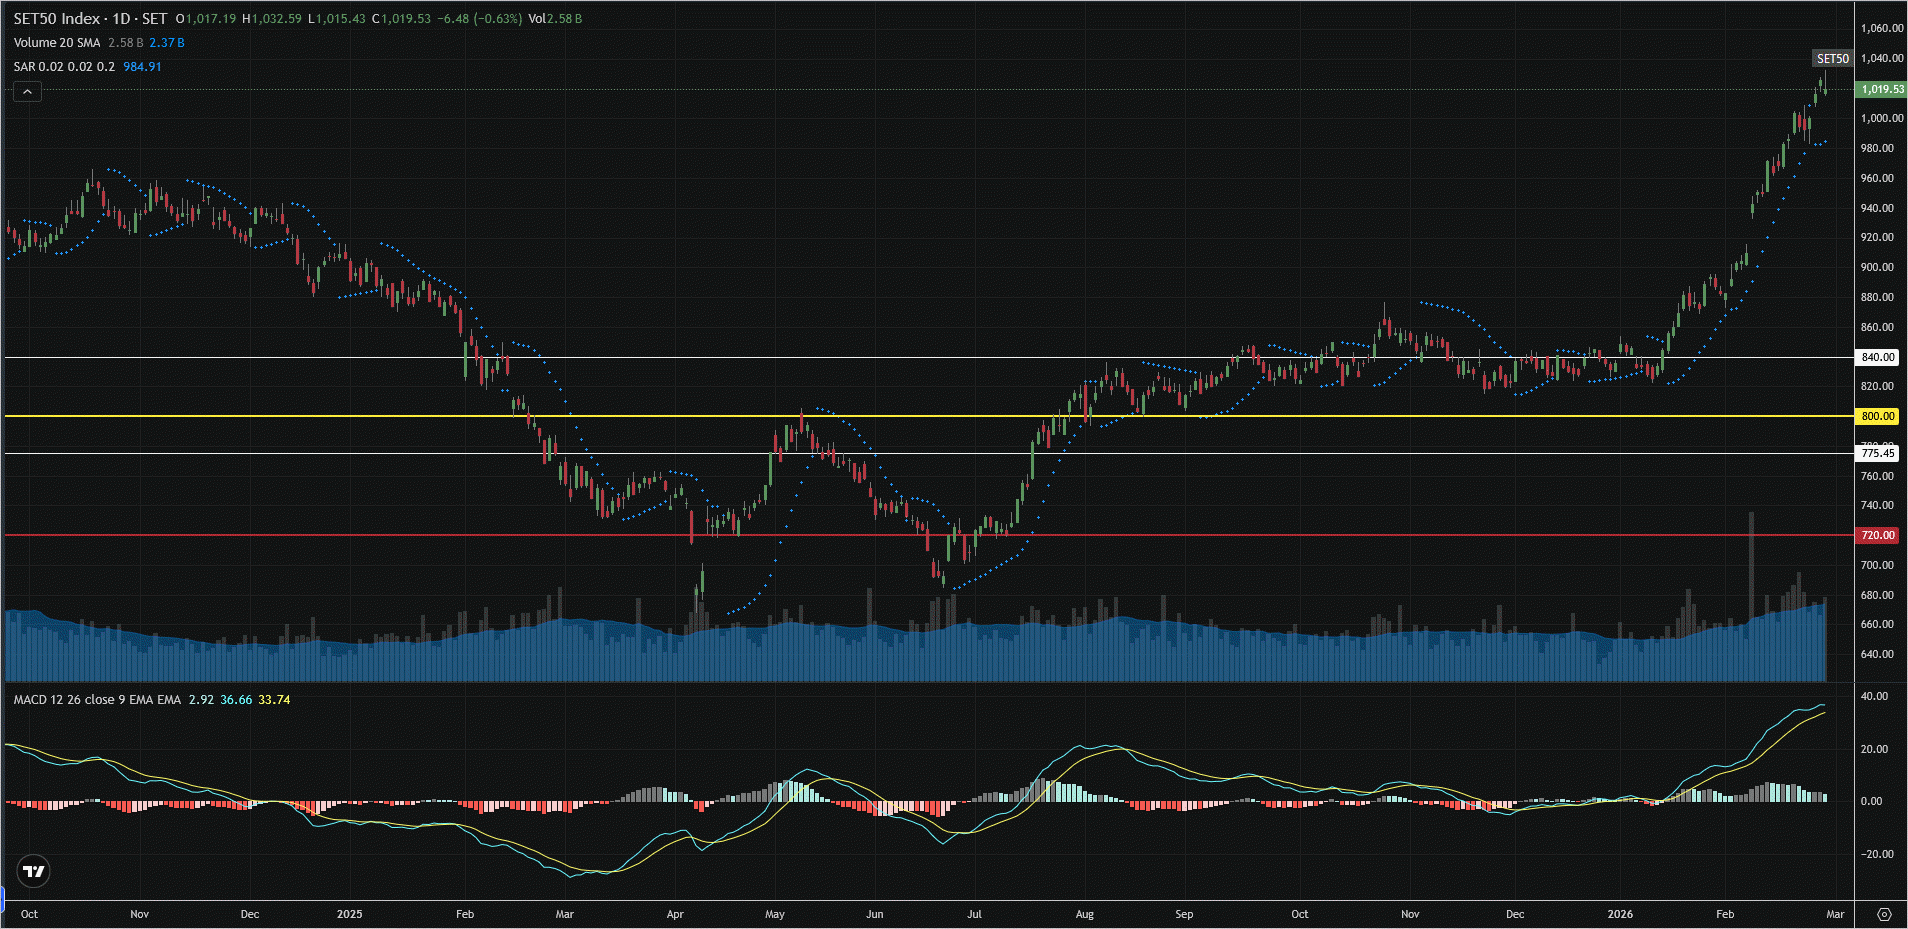This screenshot has height=929, width=1908.
Task: Click the blue SAR value 984.91
Action: click(142, 67)
